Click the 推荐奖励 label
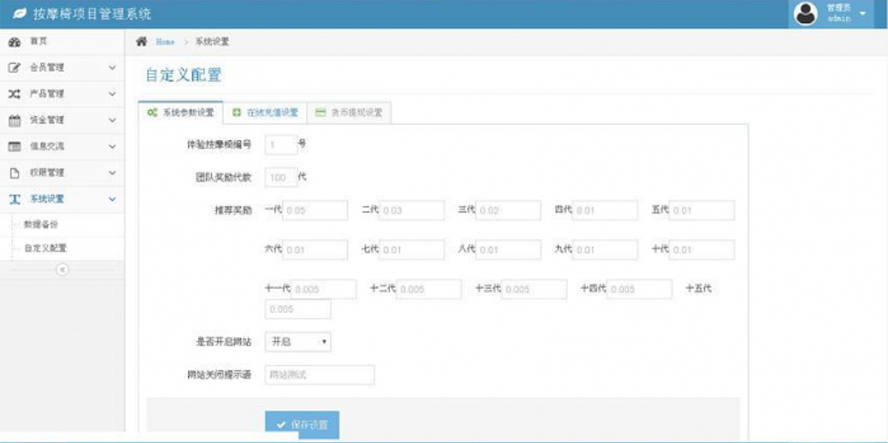Viewport: 888px width, 443px height. [235, 210]
